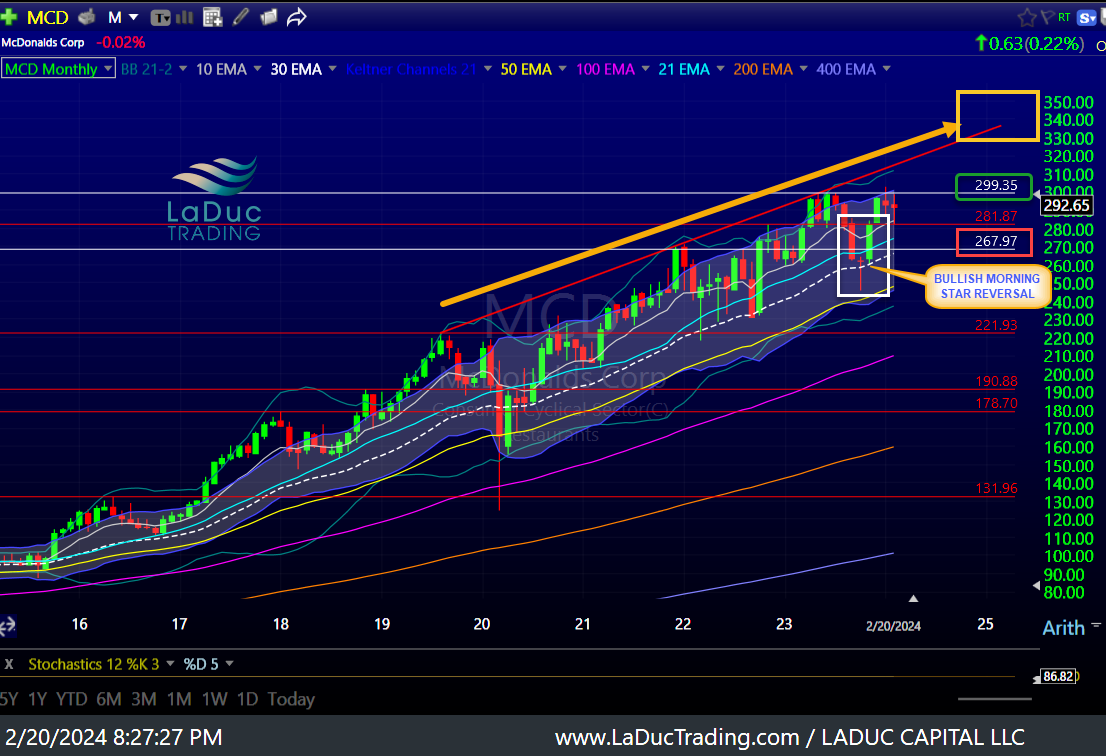Screen dimensions: 1106x756
Task: Click the 86.82 stochastic value label
Action: (x=1058, y=676)
